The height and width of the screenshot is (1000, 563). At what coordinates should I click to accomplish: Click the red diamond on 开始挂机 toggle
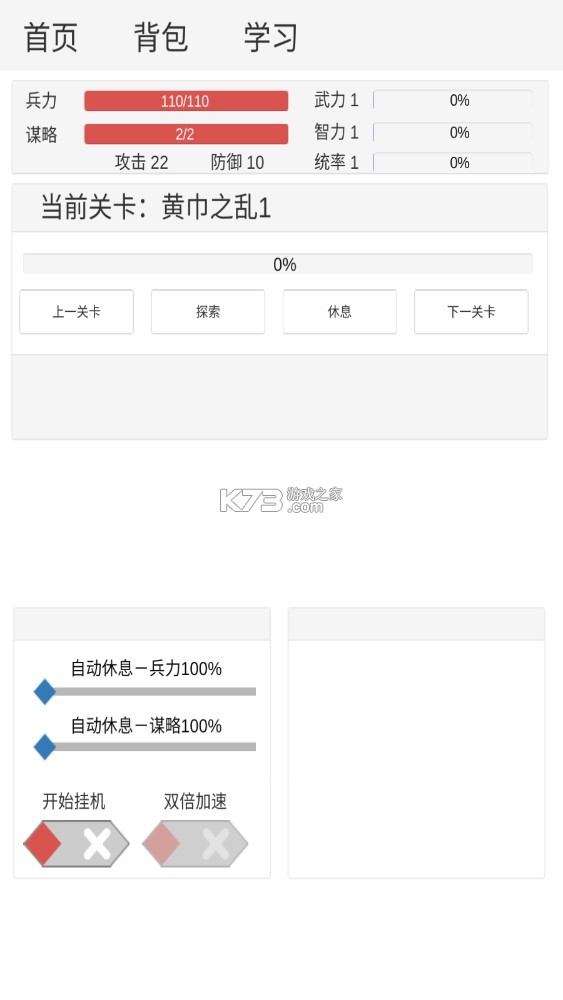[43, 844]
